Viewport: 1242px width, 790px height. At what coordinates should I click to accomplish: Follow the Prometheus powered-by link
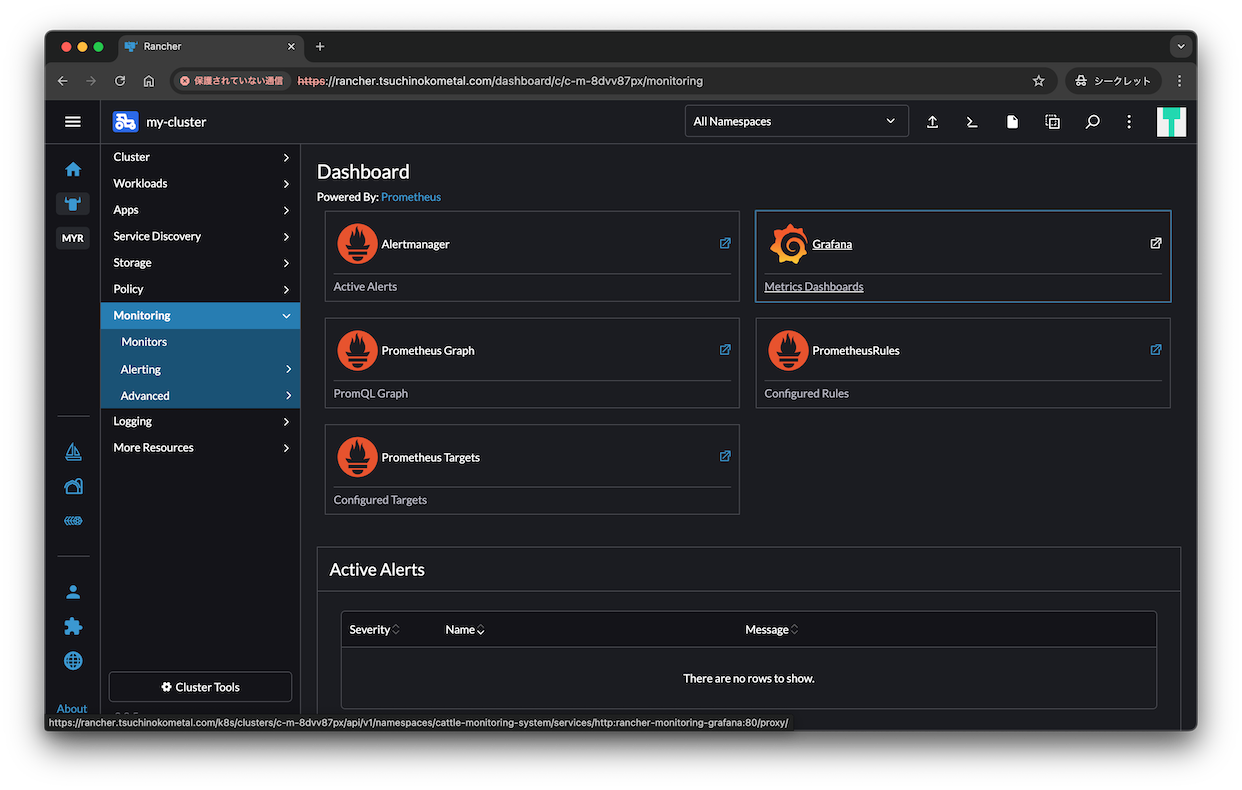411,197
